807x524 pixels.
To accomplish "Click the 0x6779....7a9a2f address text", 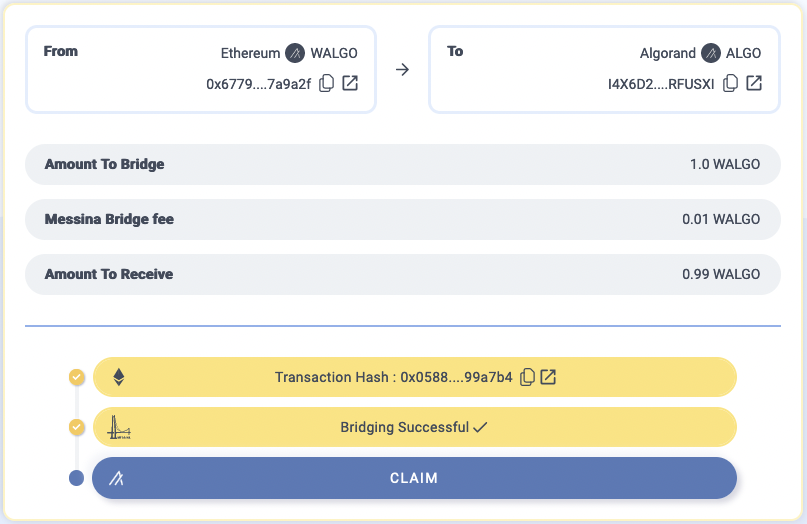I will (258, 84).
